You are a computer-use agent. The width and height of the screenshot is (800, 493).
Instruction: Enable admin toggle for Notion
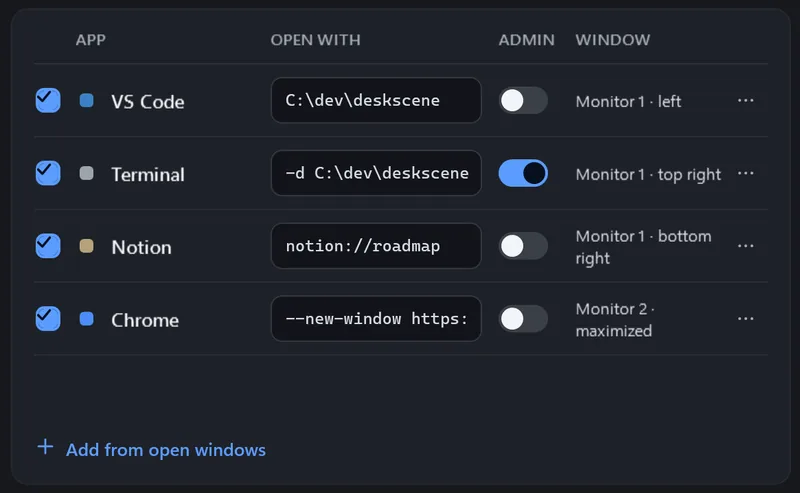tap(523, 246)
